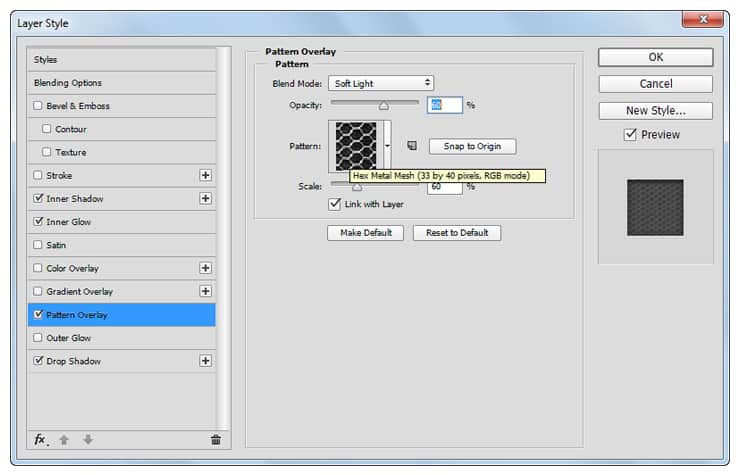Delete effect with trash can icon
Image resolution: width=740 pixels, height=475 pixels.
pyautogui.click(x=216, y=440)
